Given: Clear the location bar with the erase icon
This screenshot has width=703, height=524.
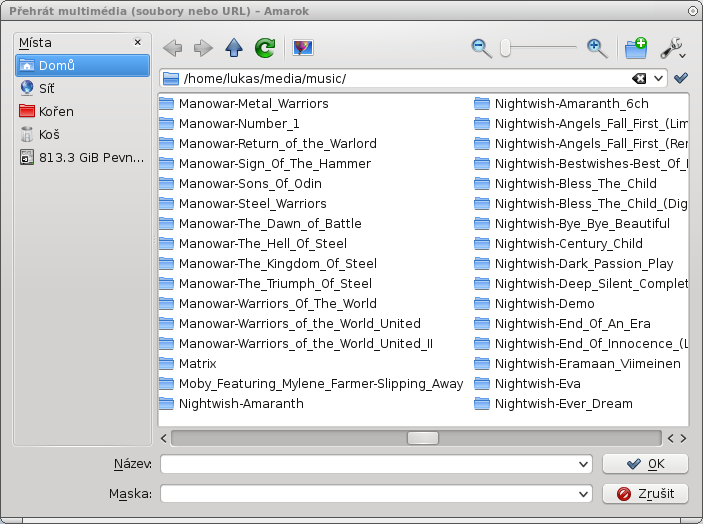Looking at the screenshot, I should 639,79.
